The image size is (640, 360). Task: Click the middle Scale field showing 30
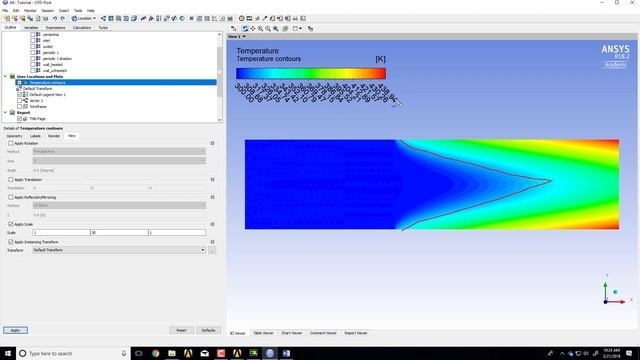(119, 232)
